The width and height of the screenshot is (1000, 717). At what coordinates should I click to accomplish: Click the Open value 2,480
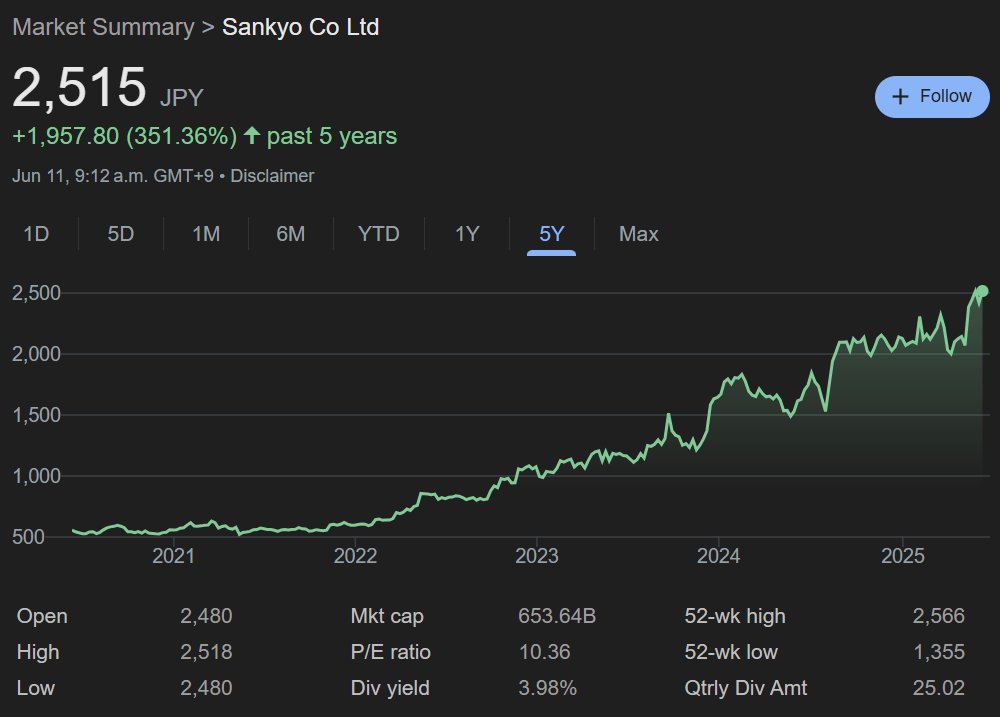(206, 616)
